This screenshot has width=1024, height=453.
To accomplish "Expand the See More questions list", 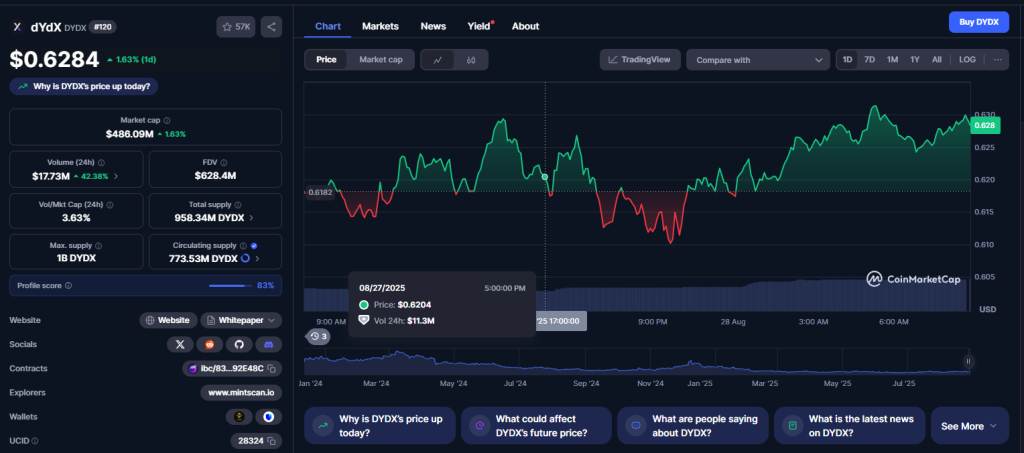I will click(969, 426).
